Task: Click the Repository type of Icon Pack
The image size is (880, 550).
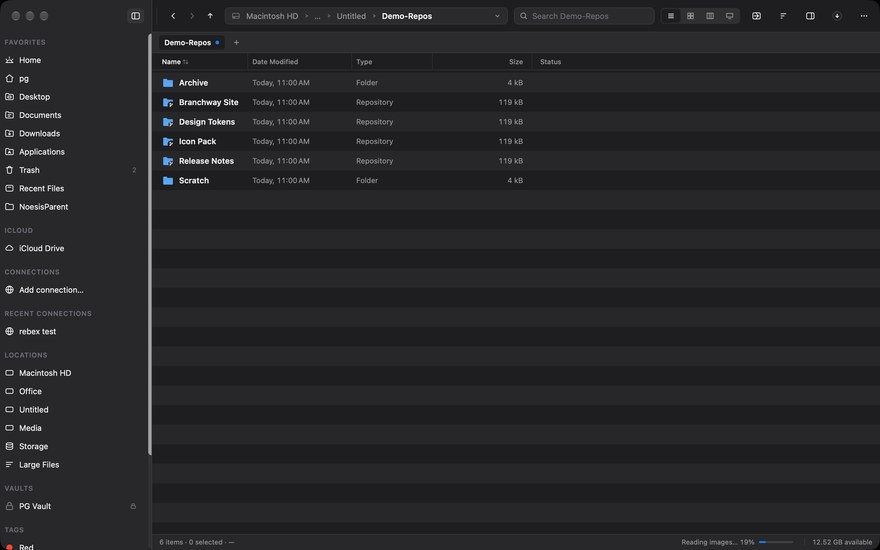Action: [374, 141]
